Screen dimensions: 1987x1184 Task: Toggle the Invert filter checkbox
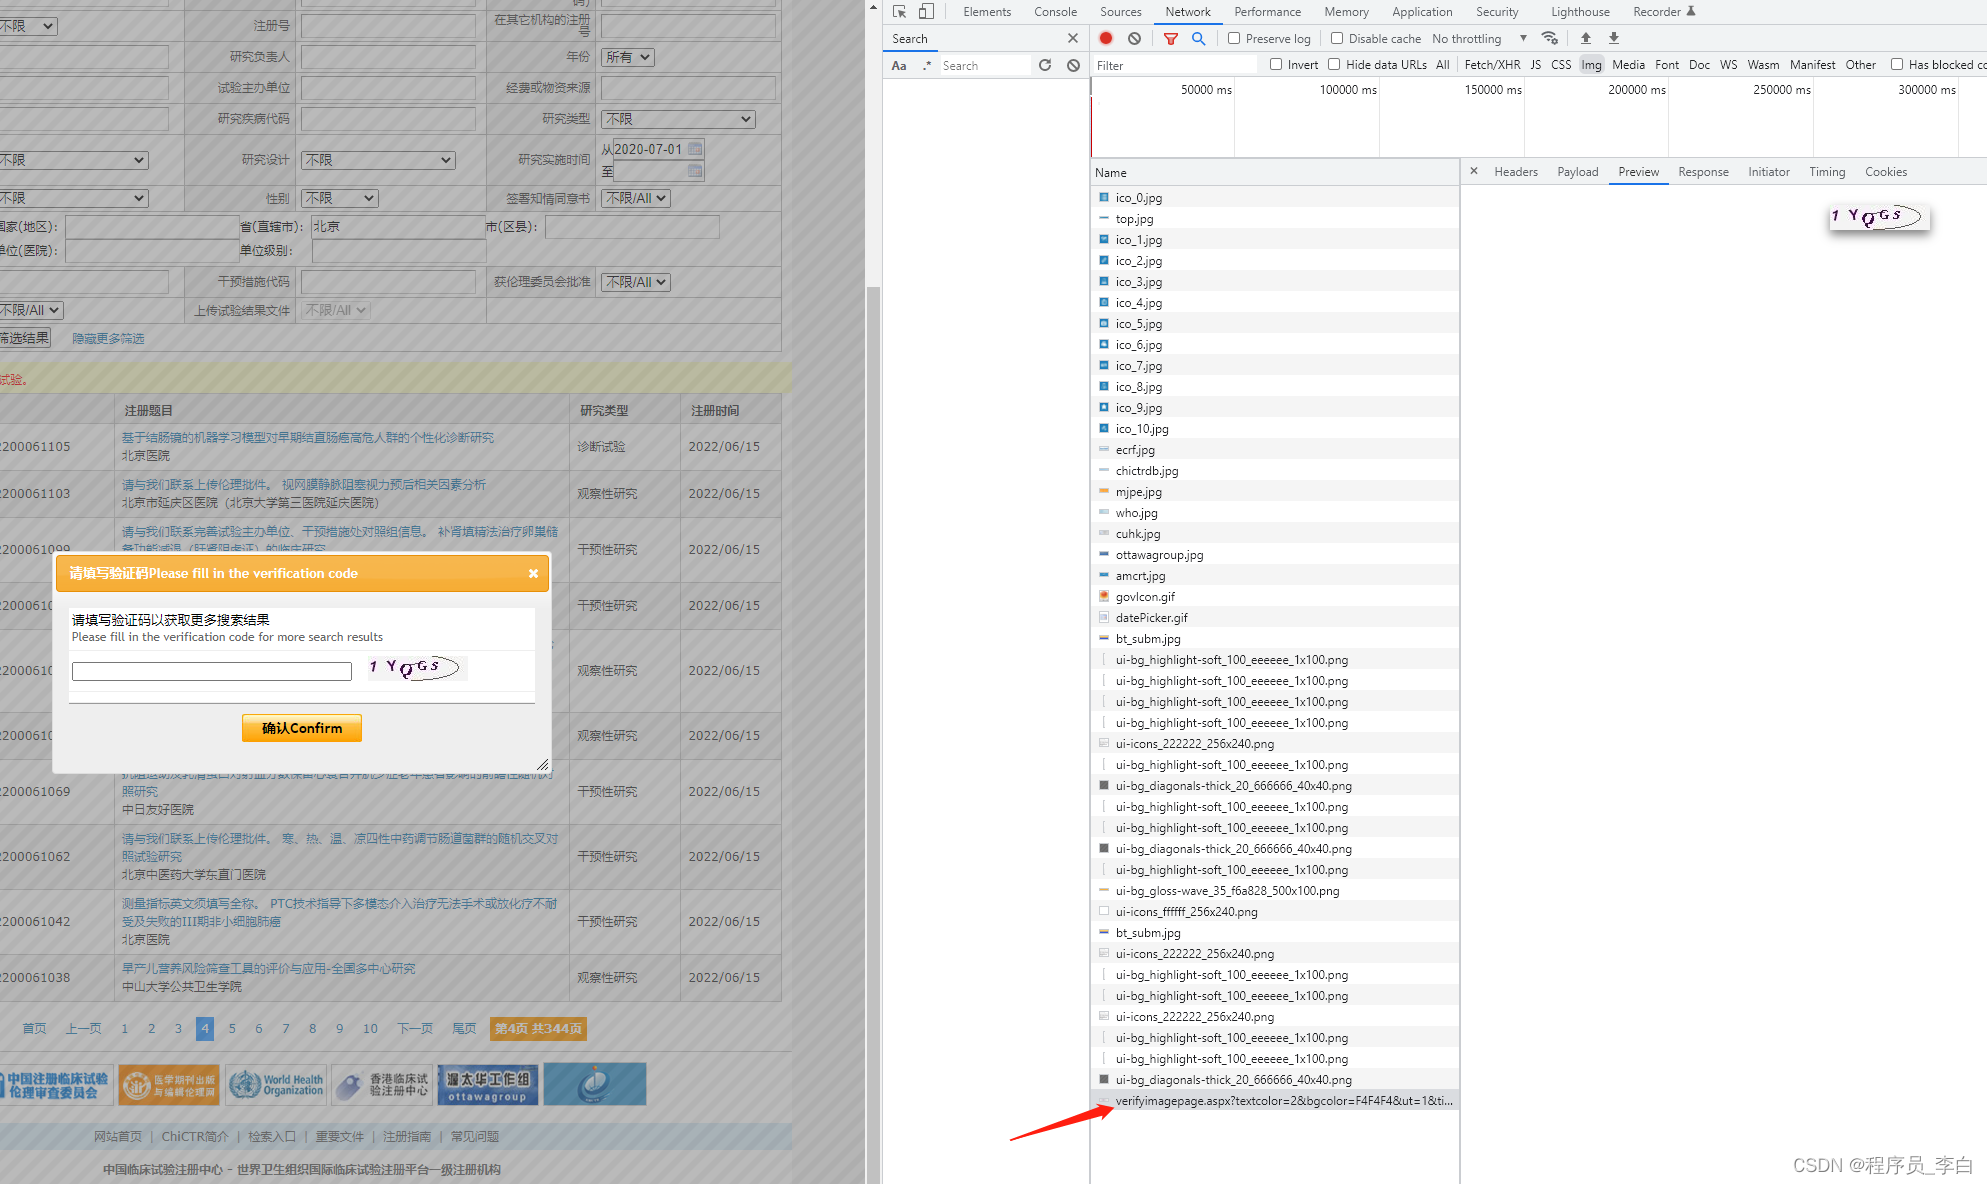[1276, 64]
